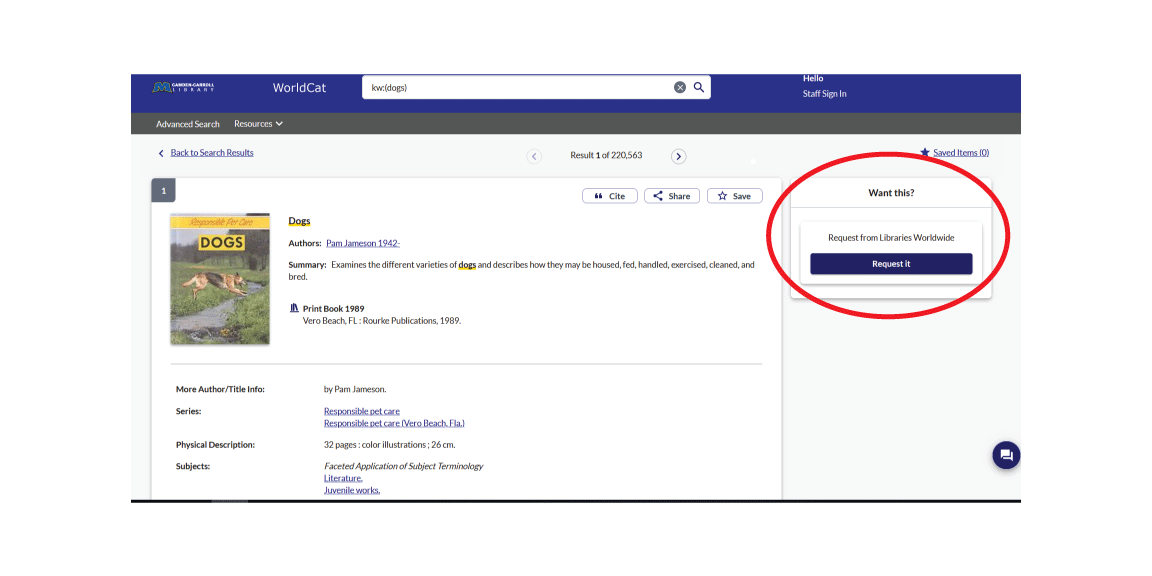Click the by Pam Jameson. text

355,389
